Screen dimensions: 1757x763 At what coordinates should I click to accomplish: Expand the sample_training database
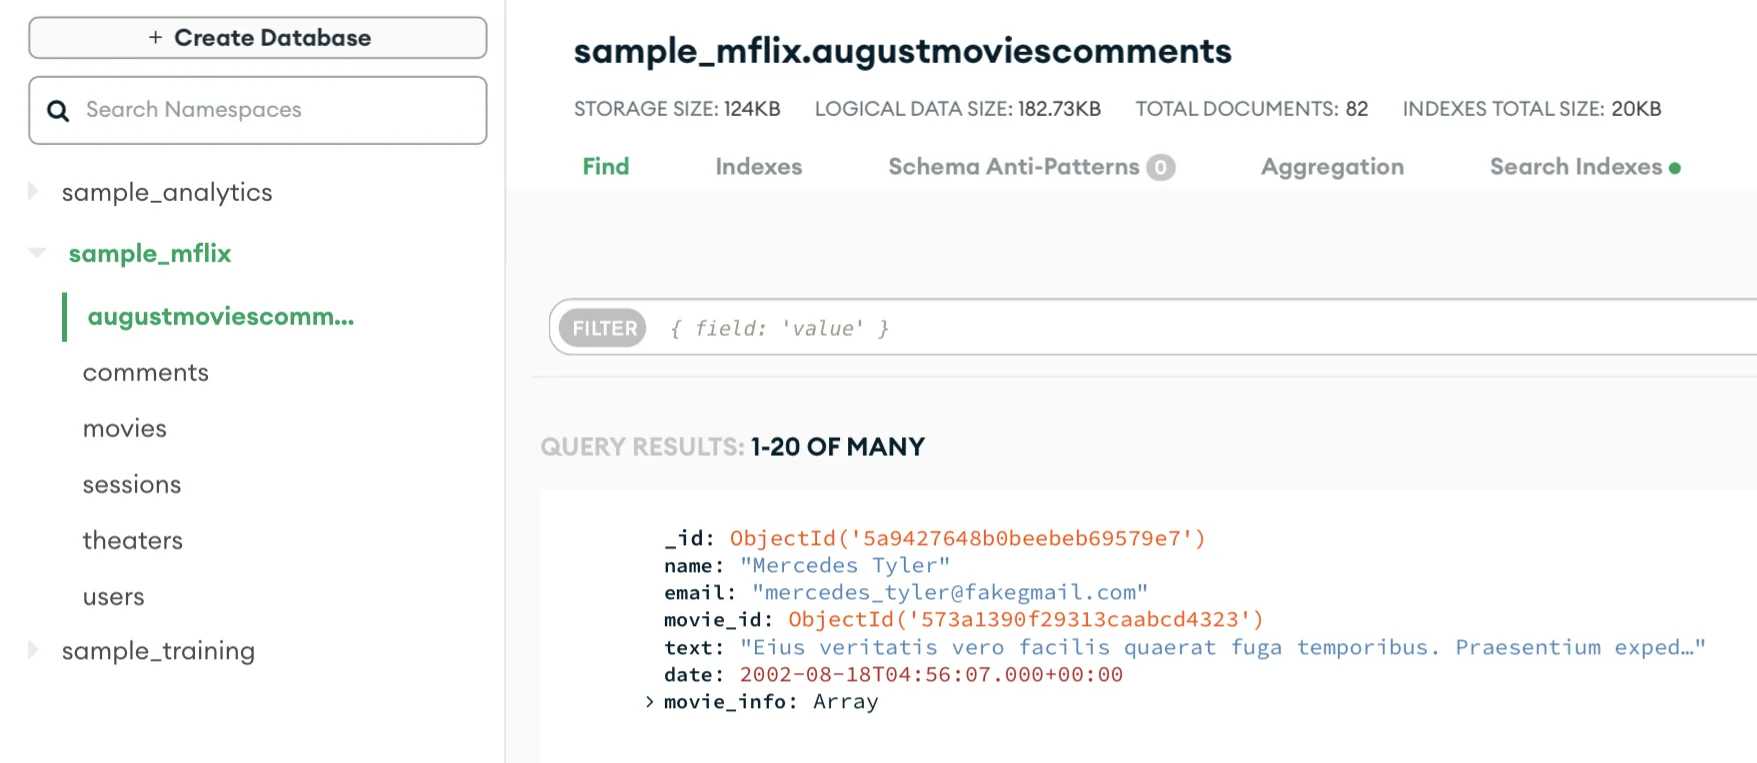pos(34,650)
